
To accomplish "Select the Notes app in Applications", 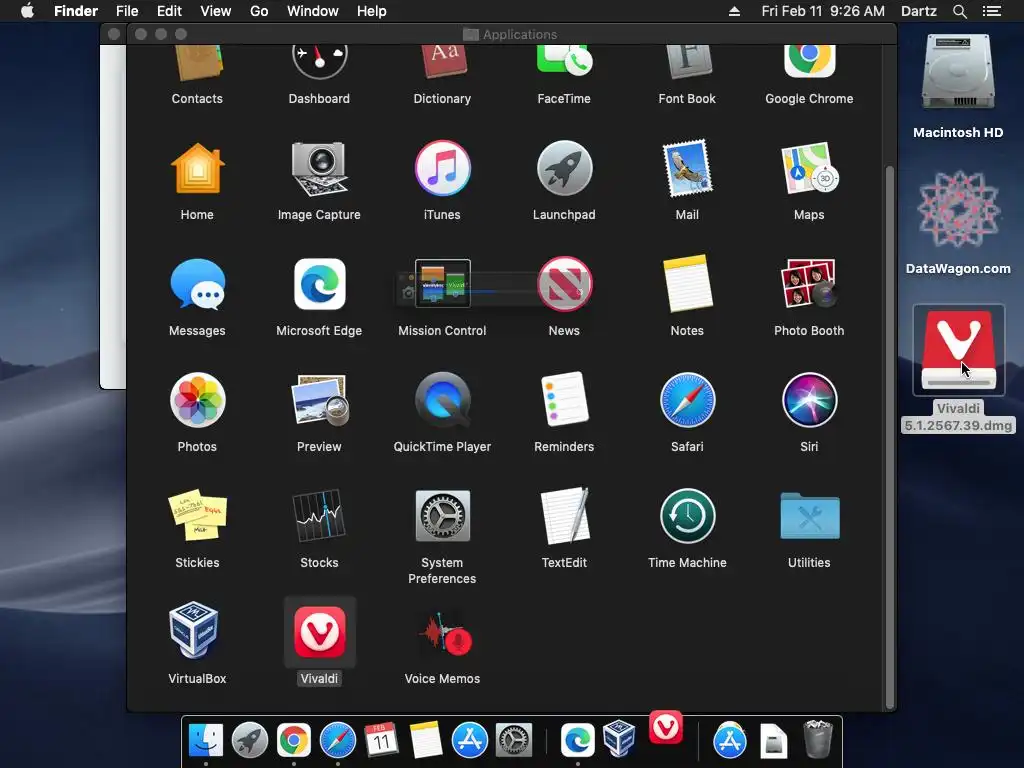I will click(687, 284).
